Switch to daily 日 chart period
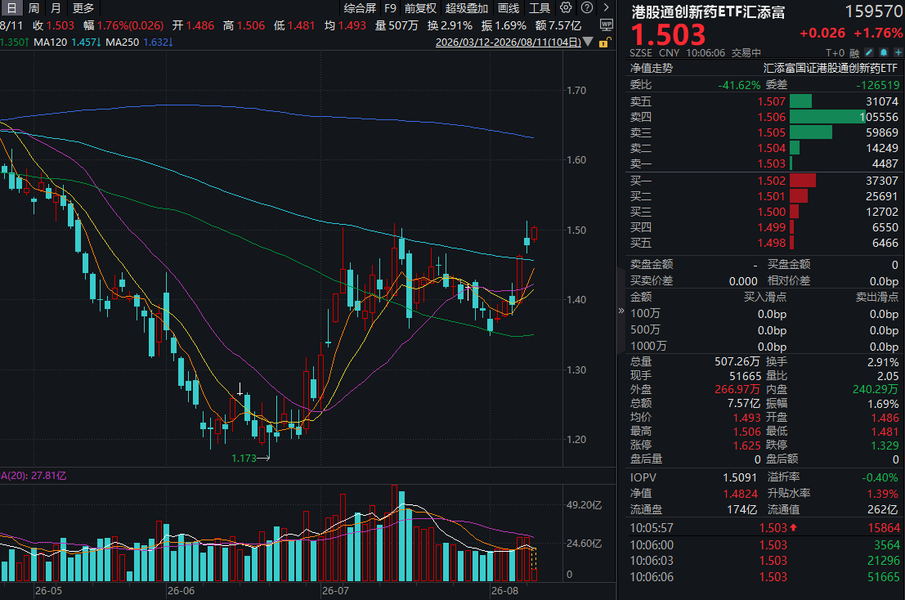This screenshot has width=905, height=600. tap(12, 8)
